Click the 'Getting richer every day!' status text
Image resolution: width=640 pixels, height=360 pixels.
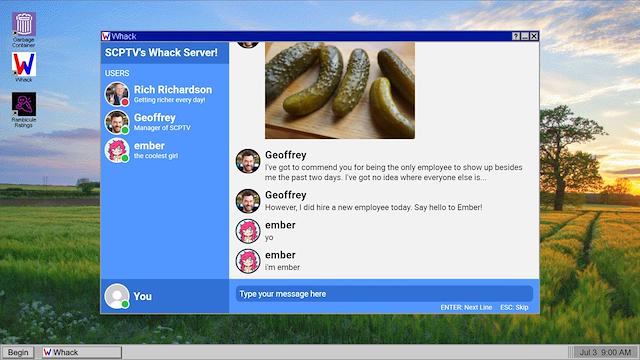click(x=169, y=100)
